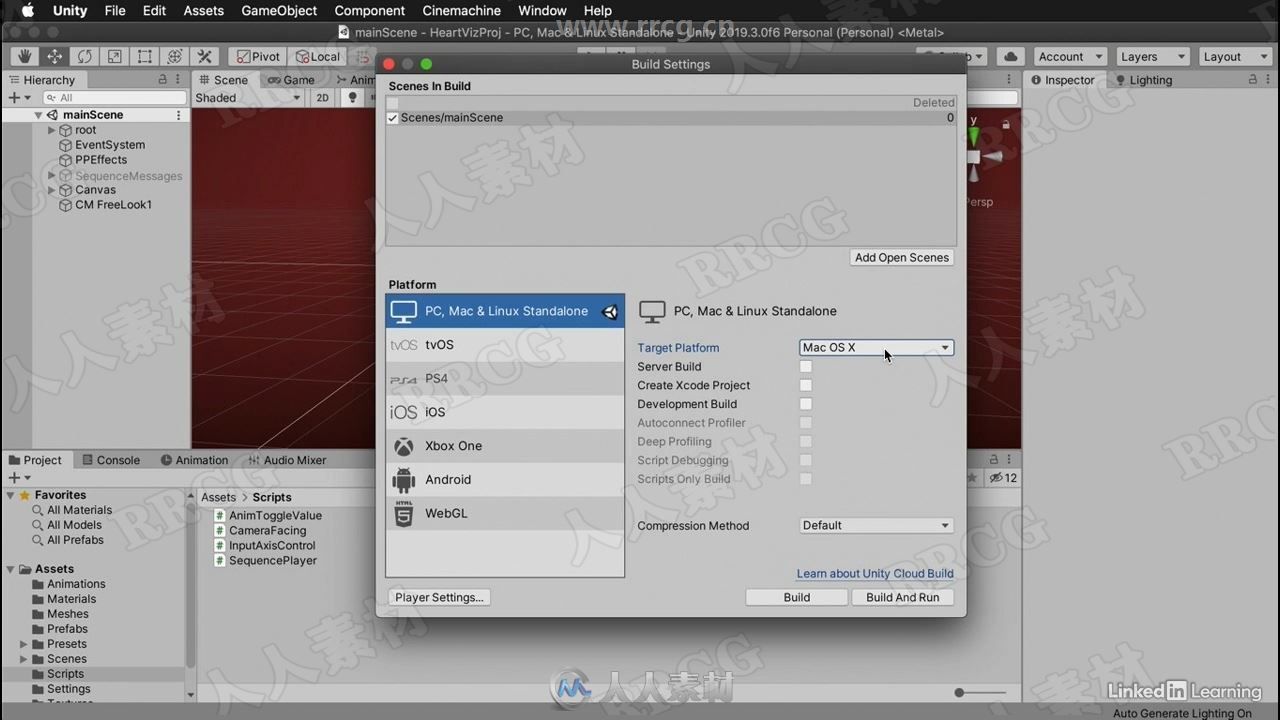Toggle scene lighting bulb icon
1280x720 pixels.
352,97
